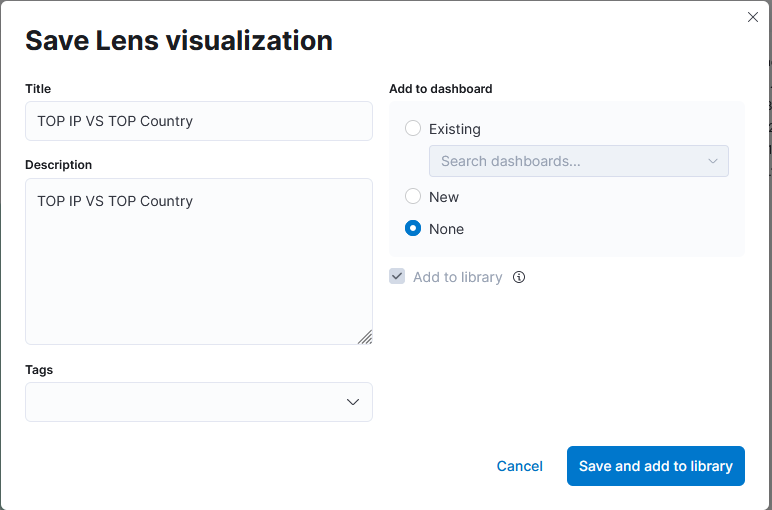Click the Description label
The width and height of the screenshot is (772, 510).
pos(59,164)
